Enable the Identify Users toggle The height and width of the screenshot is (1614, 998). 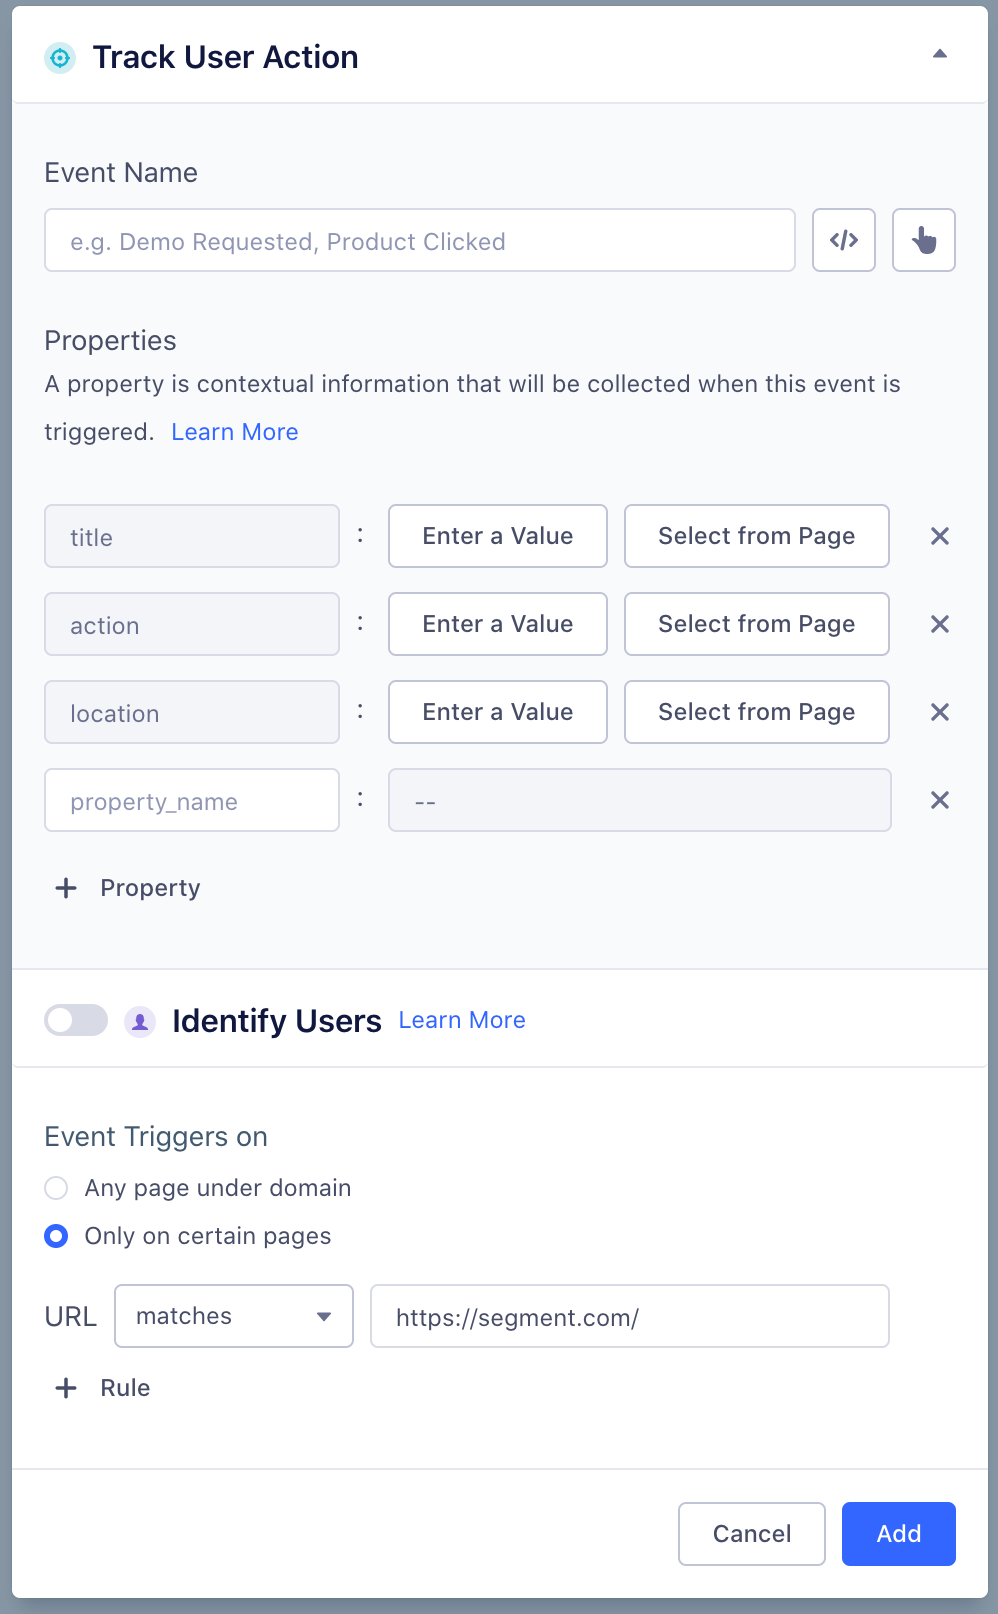click(76, 1020)
